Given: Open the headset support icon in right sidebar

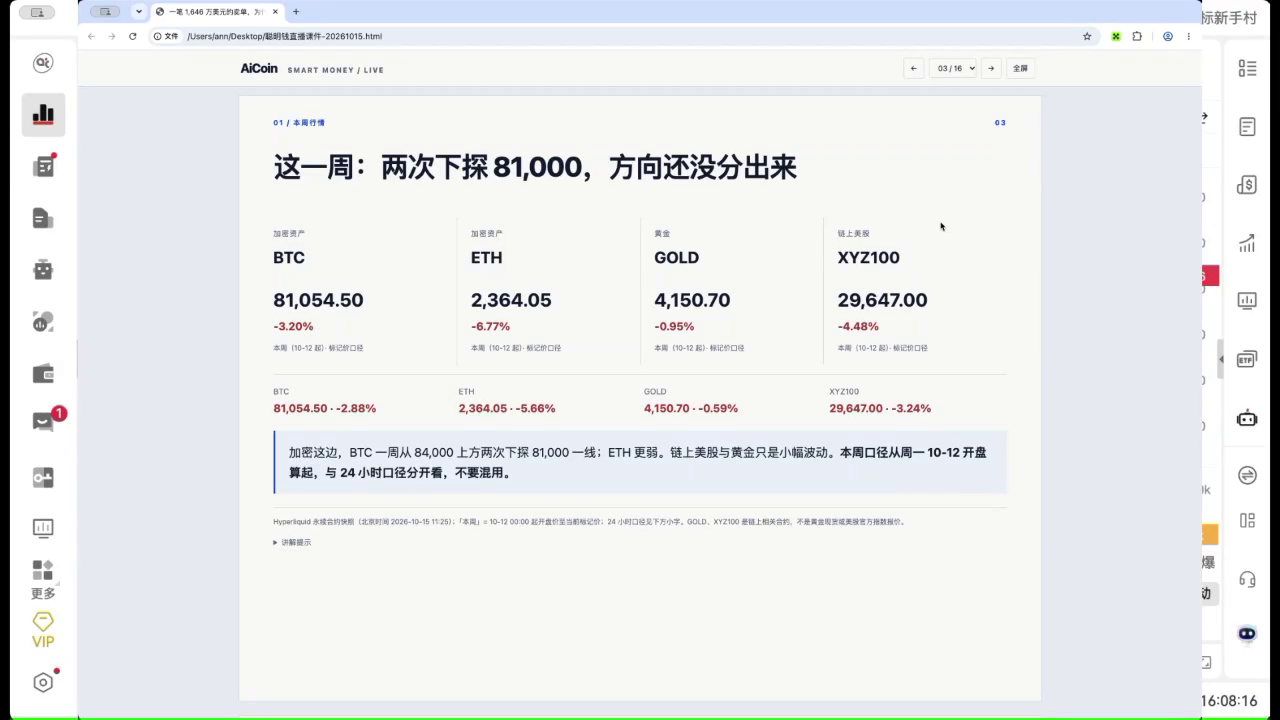Looking at the screenshot, I should pos(1247,579).
